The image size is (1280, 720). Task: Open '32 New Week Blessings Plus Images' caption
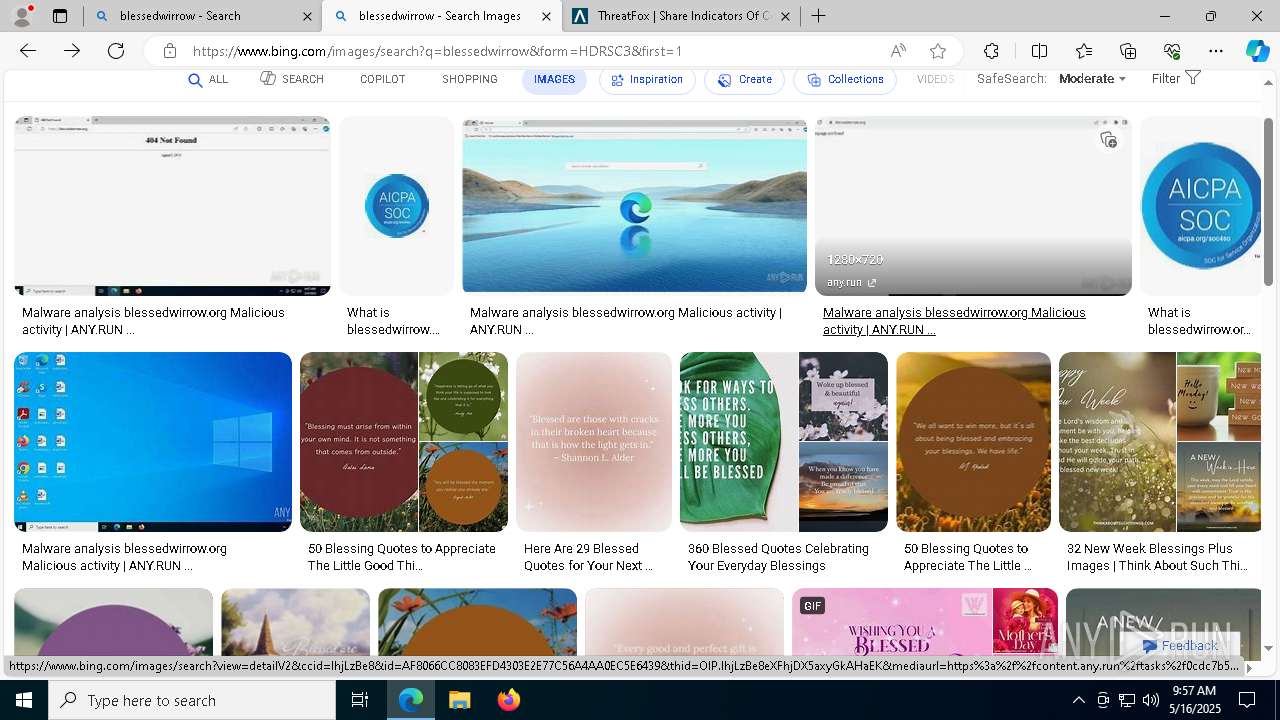click(x=1157, y=557)
